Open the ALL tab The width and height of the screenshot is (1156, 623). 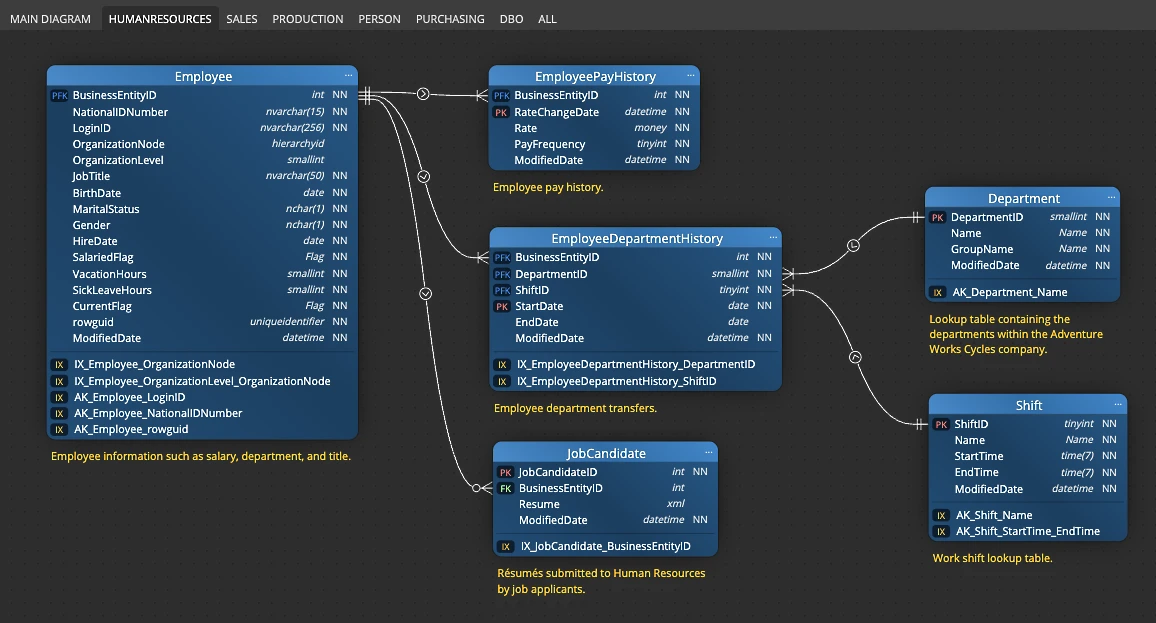547,19
